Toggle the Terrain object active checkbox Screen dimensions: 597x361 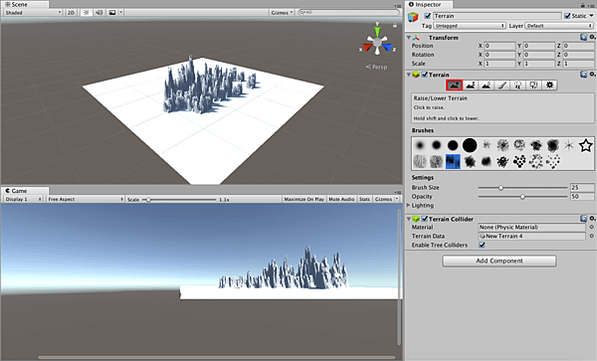click(x=428, y=16)
